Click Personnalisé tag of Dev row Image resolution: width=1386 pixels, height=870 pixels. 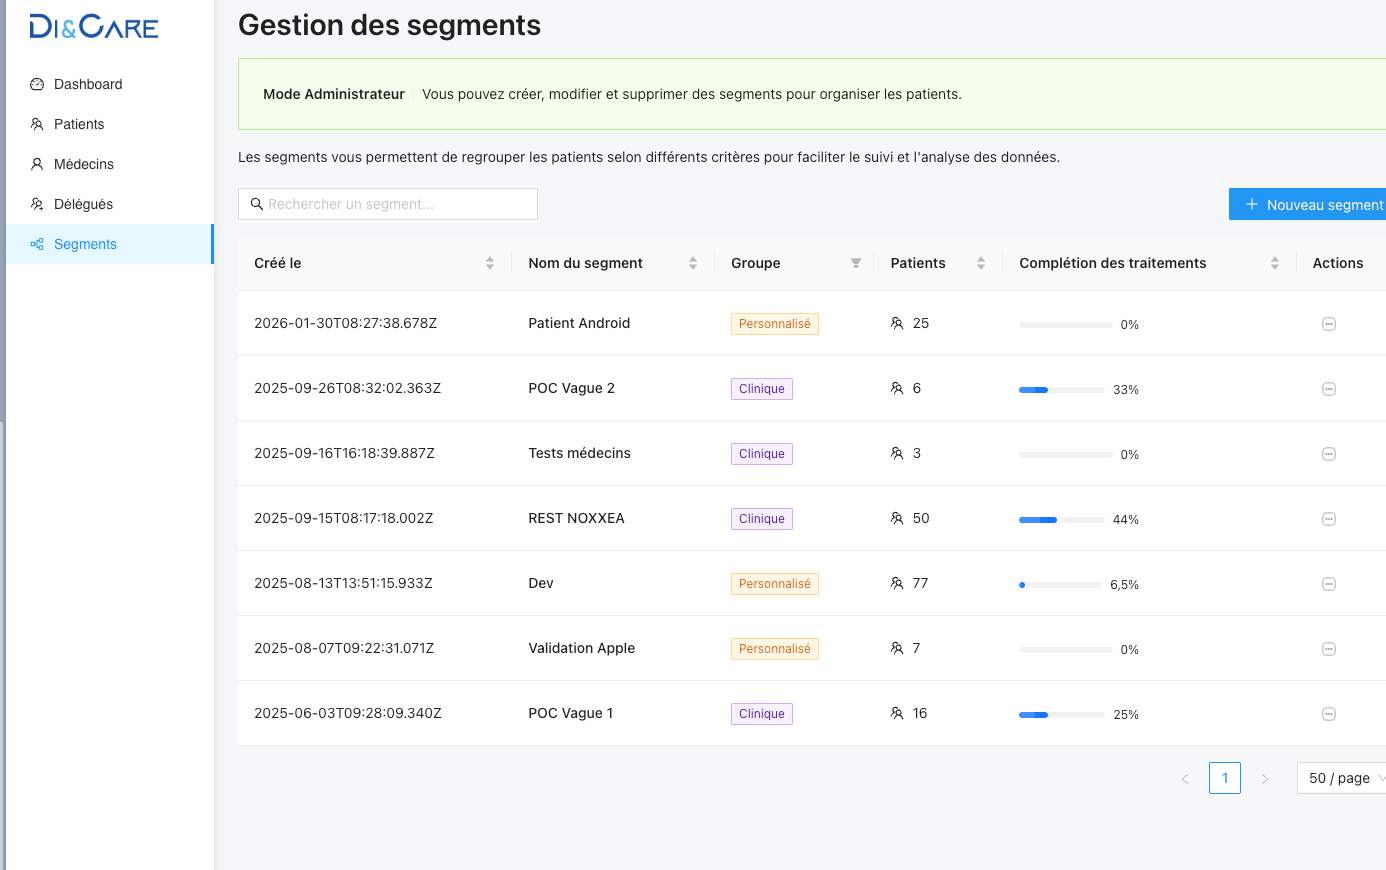(775, 584)
